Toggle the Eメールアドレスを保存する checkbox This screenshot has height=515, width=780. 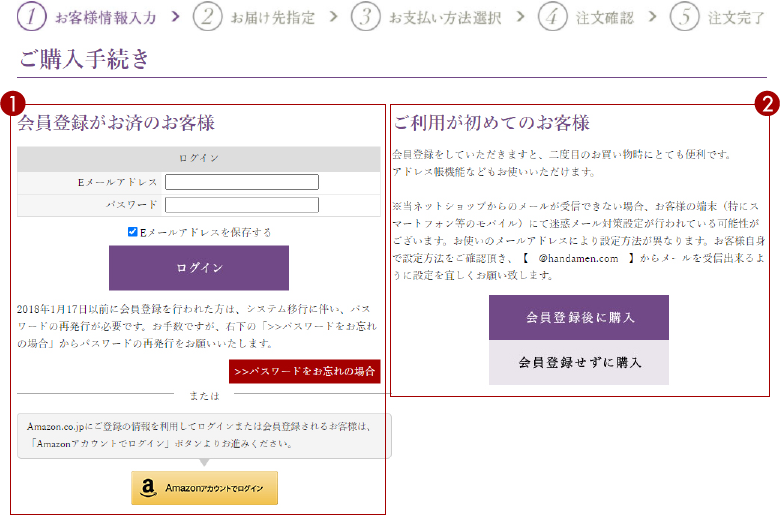pyautogui.click(x=133, y=232)
